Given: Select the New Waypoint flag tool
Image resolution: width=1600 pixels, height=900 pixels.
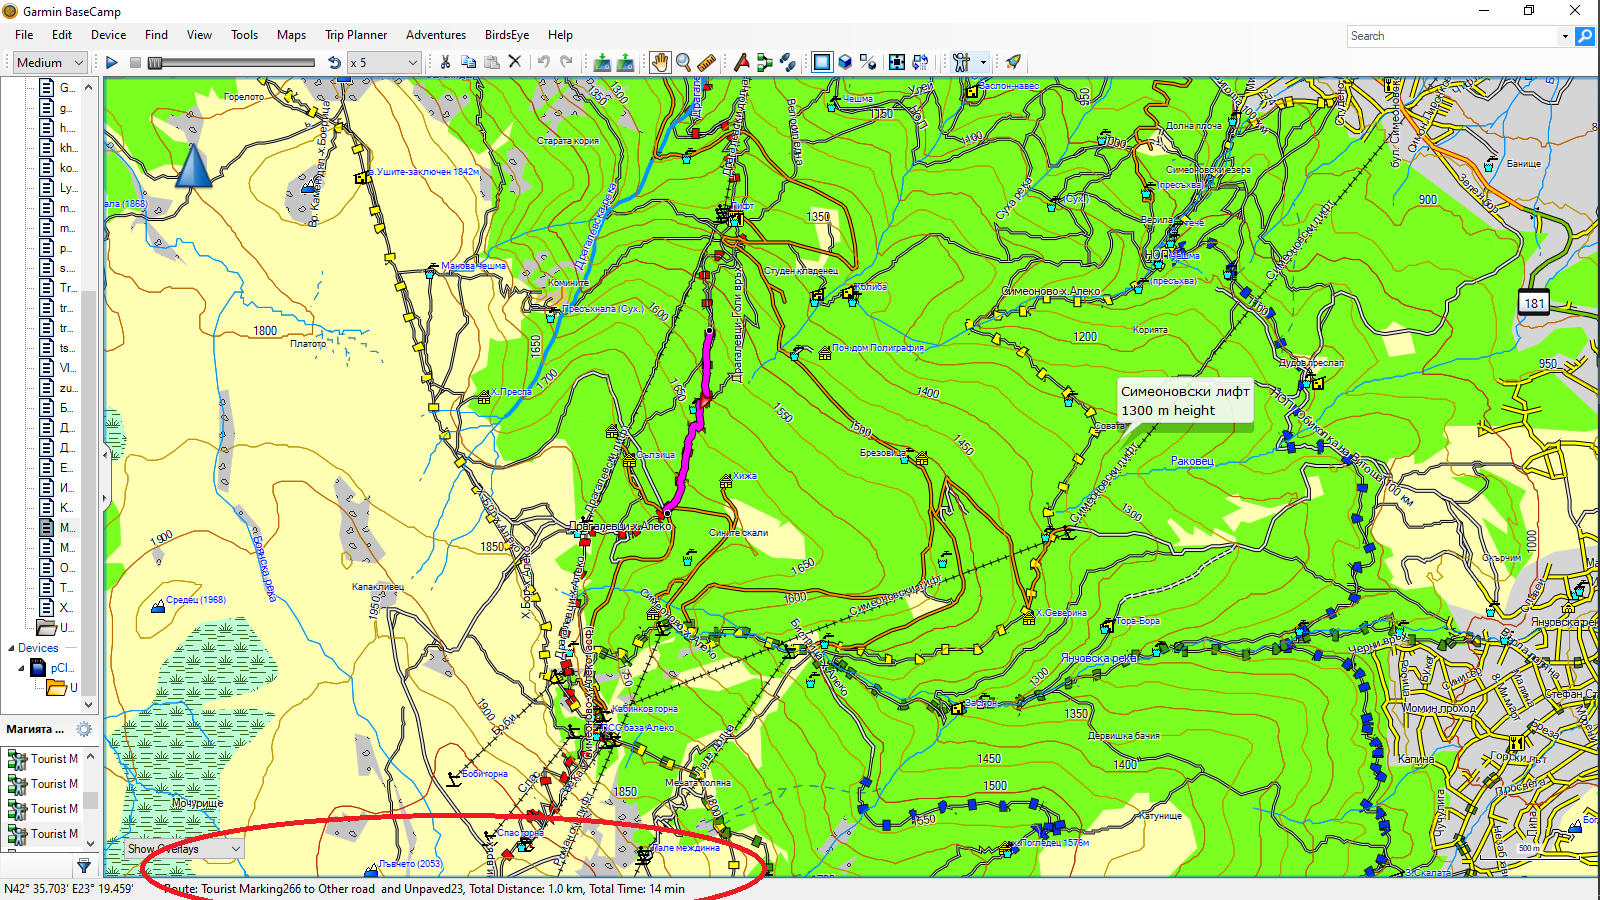Looking at the screenshot, I should point(741,62).
